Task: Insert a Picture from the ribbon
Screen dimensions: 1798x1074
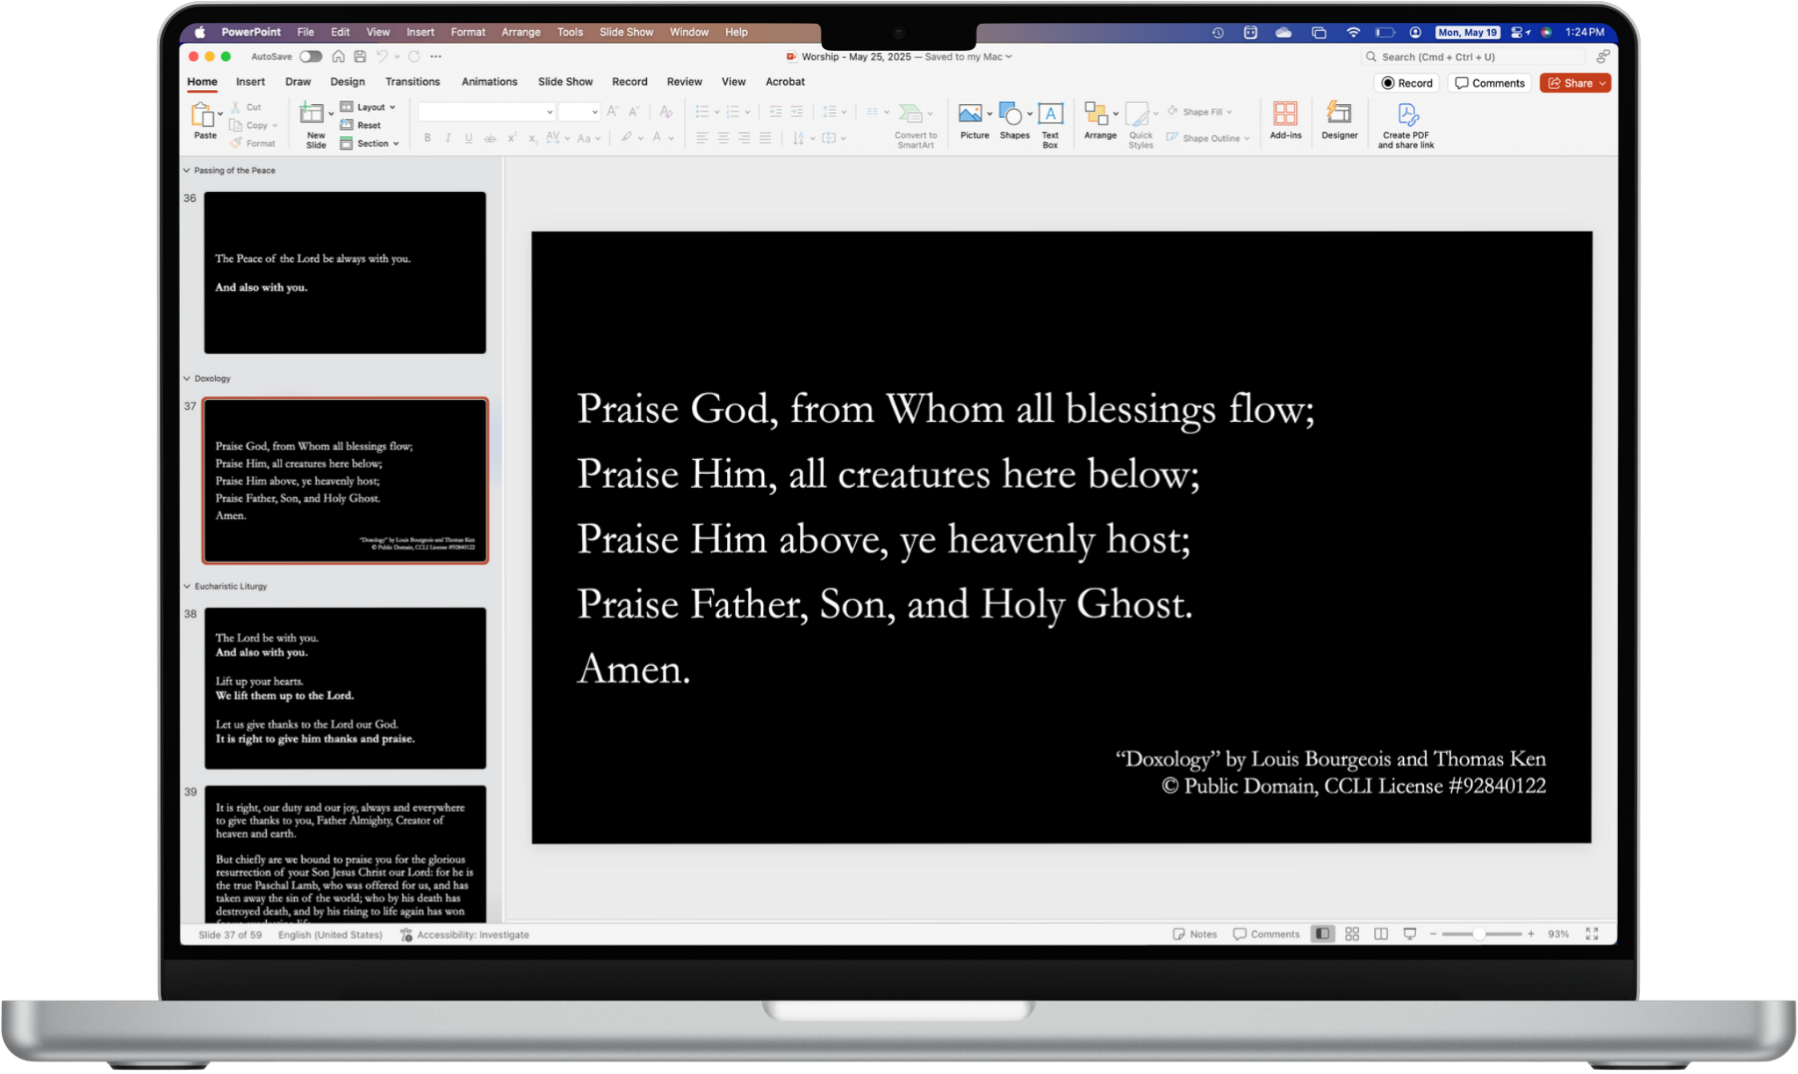Action: pyautogui.click(x=970, y=115)
